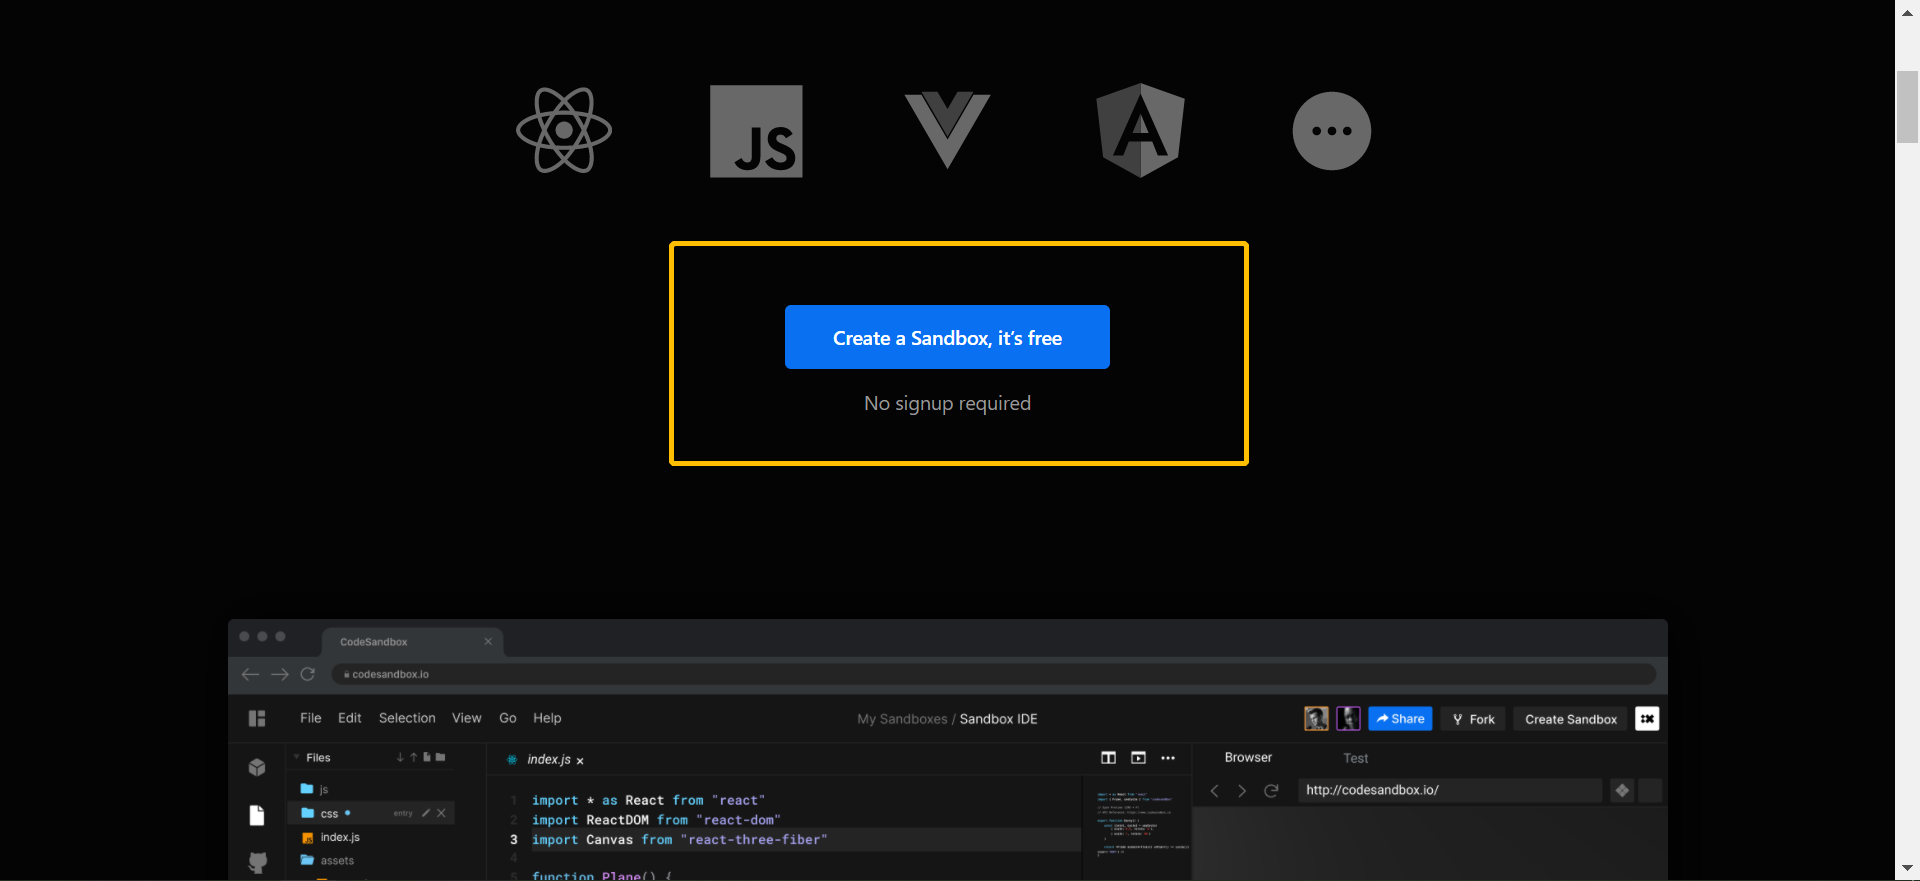This screenshot has height=881, width=1920.
Task: Close the index.js editor tab
Action: (x=580, y=761)
